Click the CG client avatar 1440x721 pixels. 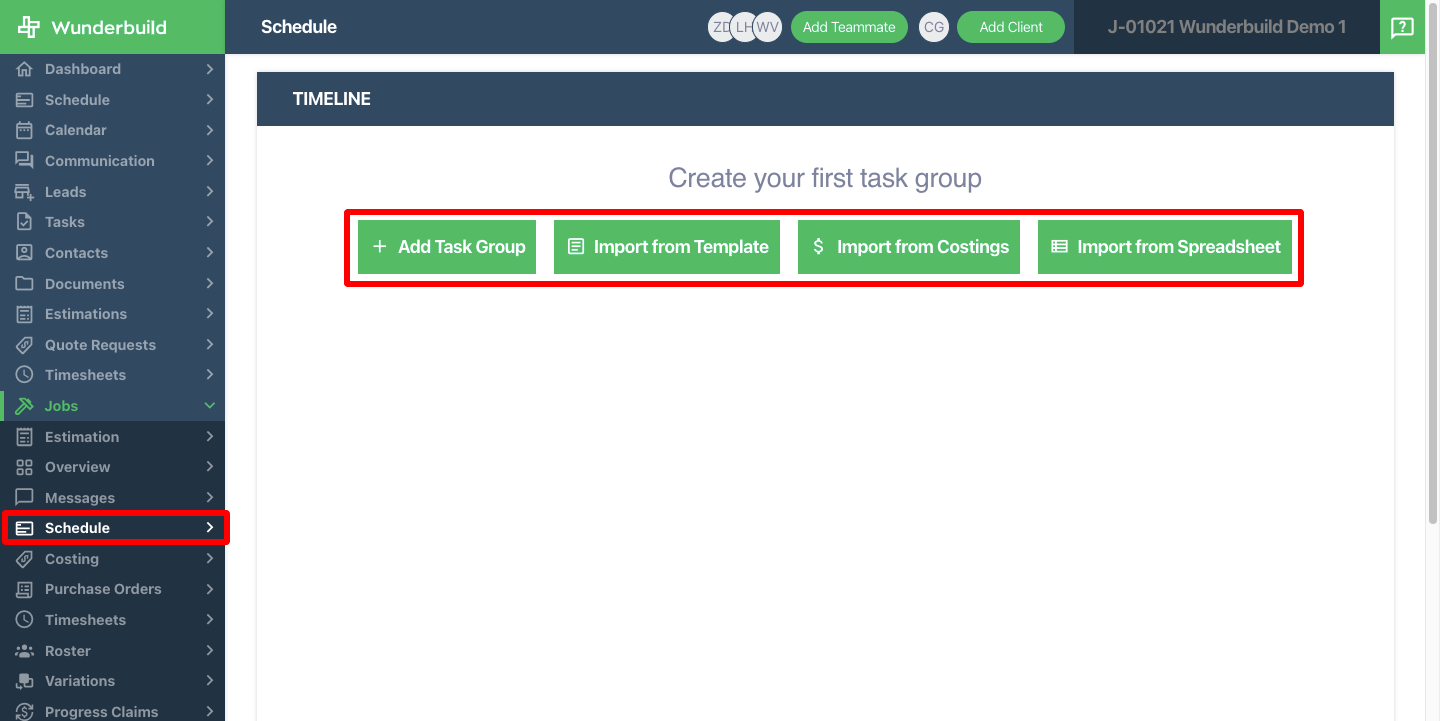(934, 27)
